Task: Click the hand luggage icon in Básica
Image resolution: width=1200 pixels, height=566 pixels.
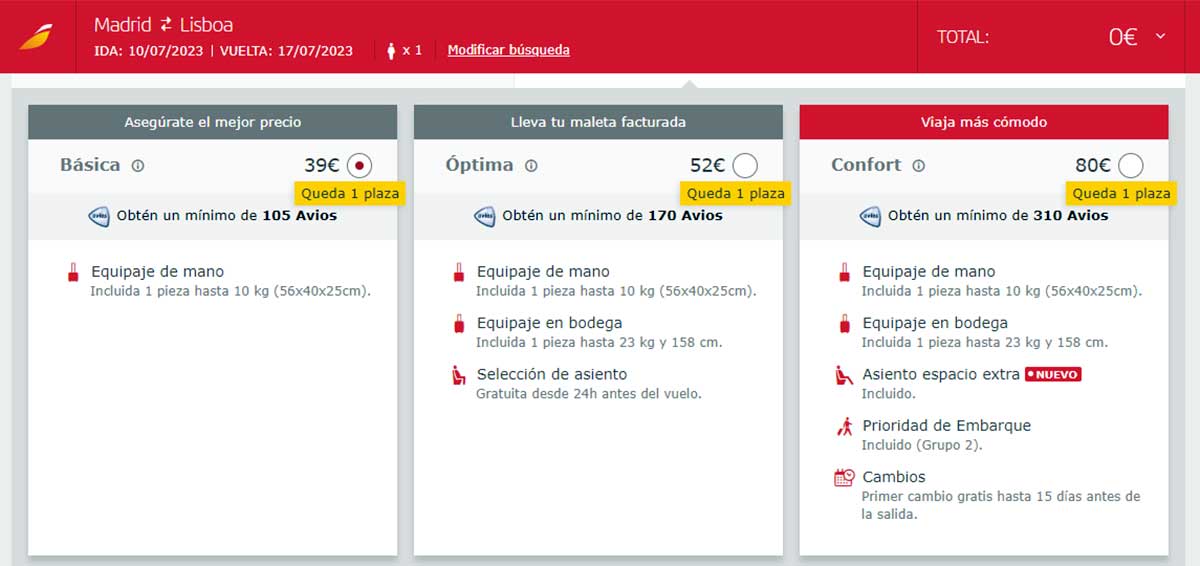Action: pos(72,272)
